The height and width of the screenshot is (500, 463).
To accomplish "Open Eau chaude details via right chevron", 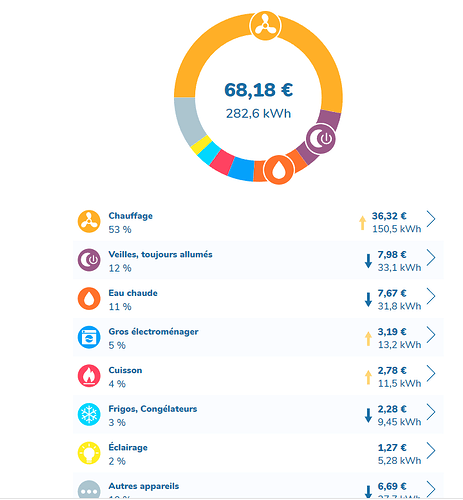I will 431,296.
